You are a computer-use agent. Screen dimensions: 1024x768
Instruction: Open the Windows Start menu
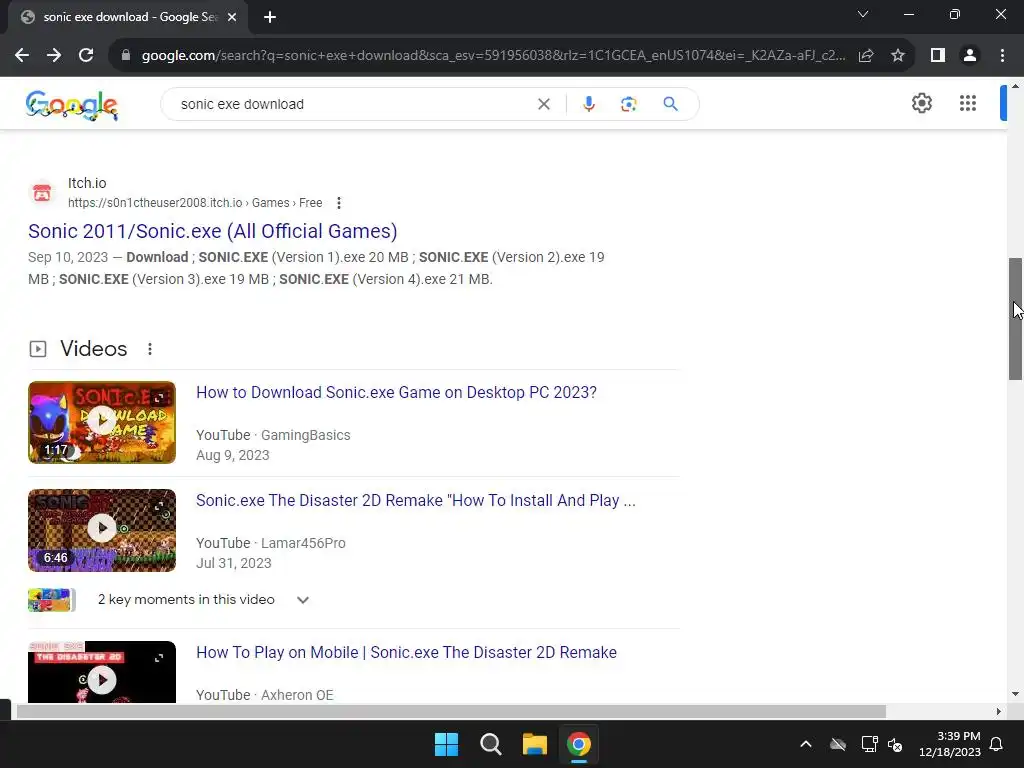pos(447,744)
